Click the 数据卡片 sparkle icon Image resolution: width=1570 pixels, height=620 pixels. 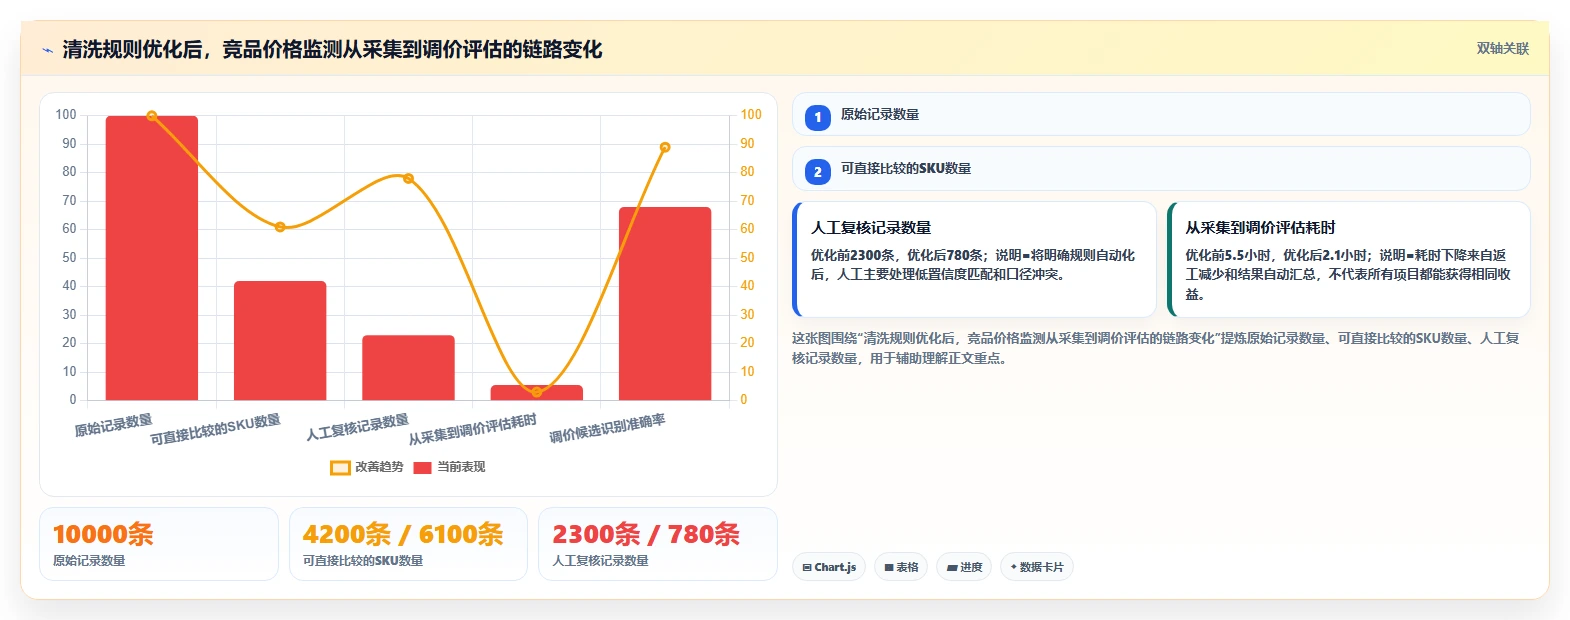(x=1013, y=567)
